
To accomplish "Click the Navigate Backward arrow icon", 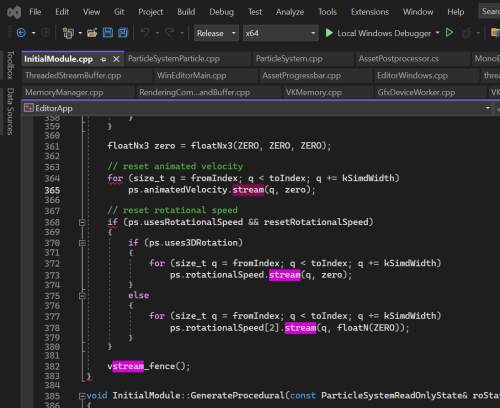I will (21, 33).
